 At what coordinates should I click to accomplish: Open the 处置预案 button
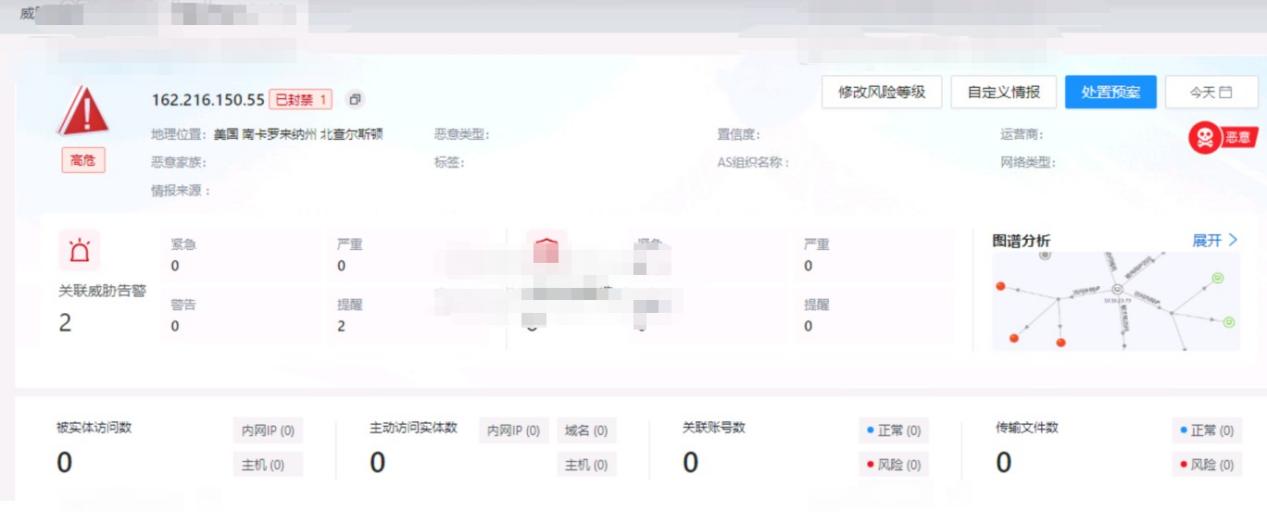pos(1110,92)
